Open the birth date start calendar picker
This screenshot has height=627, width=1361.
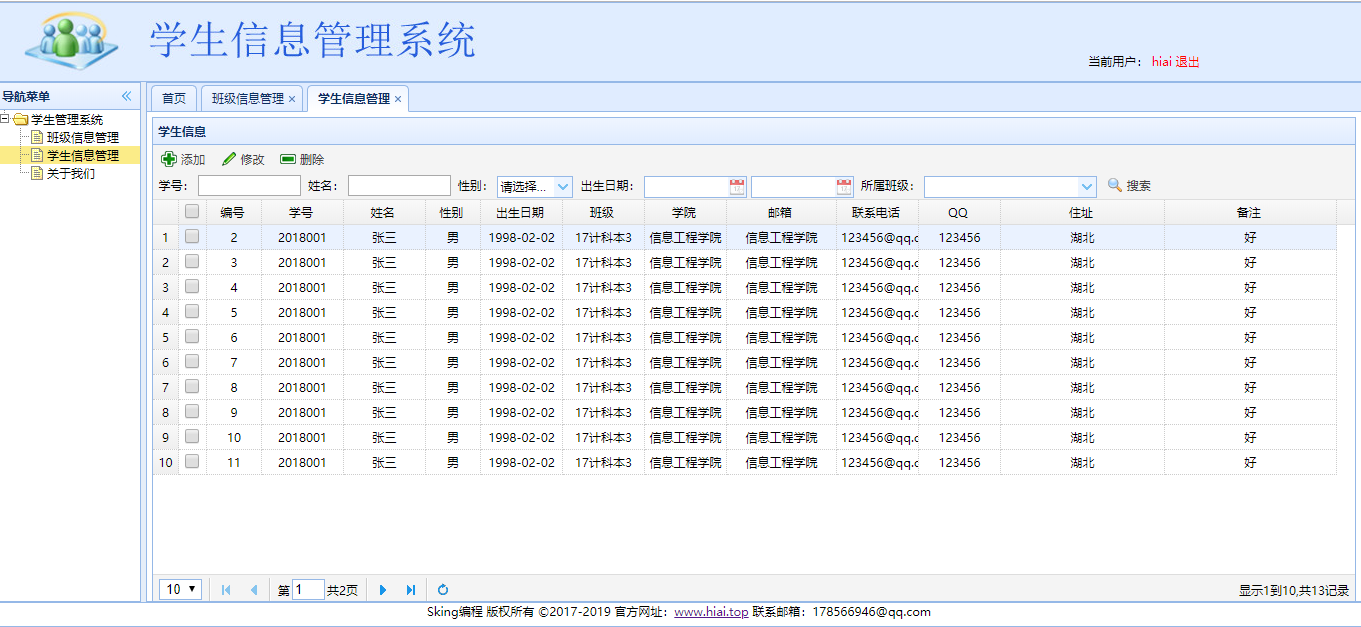(738, 186)
